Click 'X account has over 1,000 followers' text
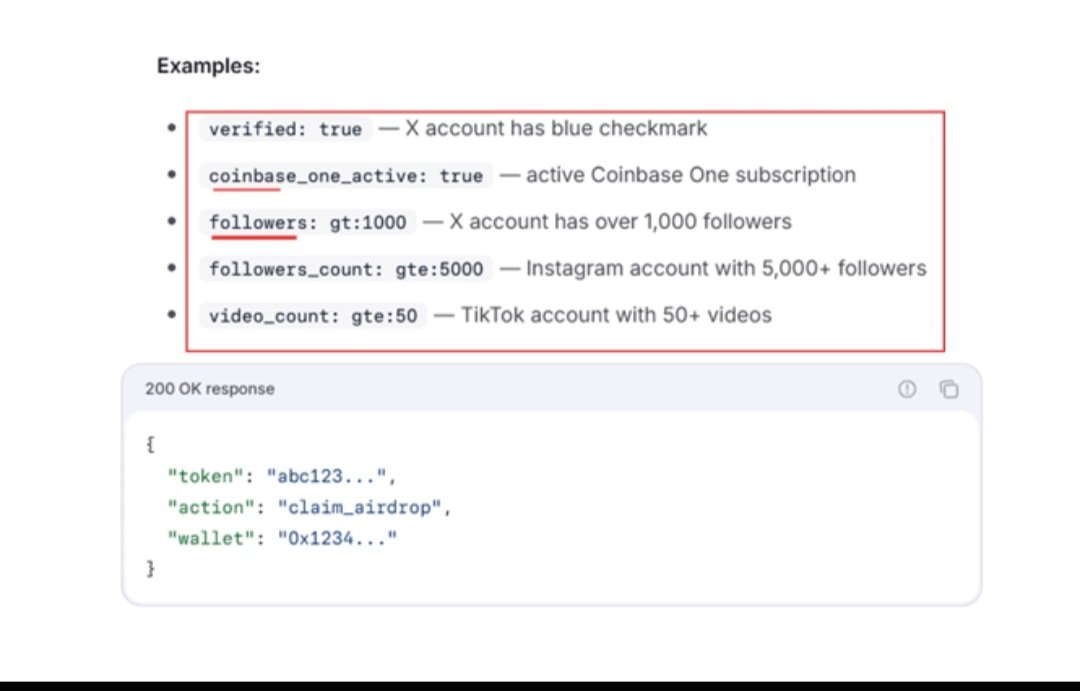The height and width of the screenshot is (691, 1080). click(x=621, y=222)
